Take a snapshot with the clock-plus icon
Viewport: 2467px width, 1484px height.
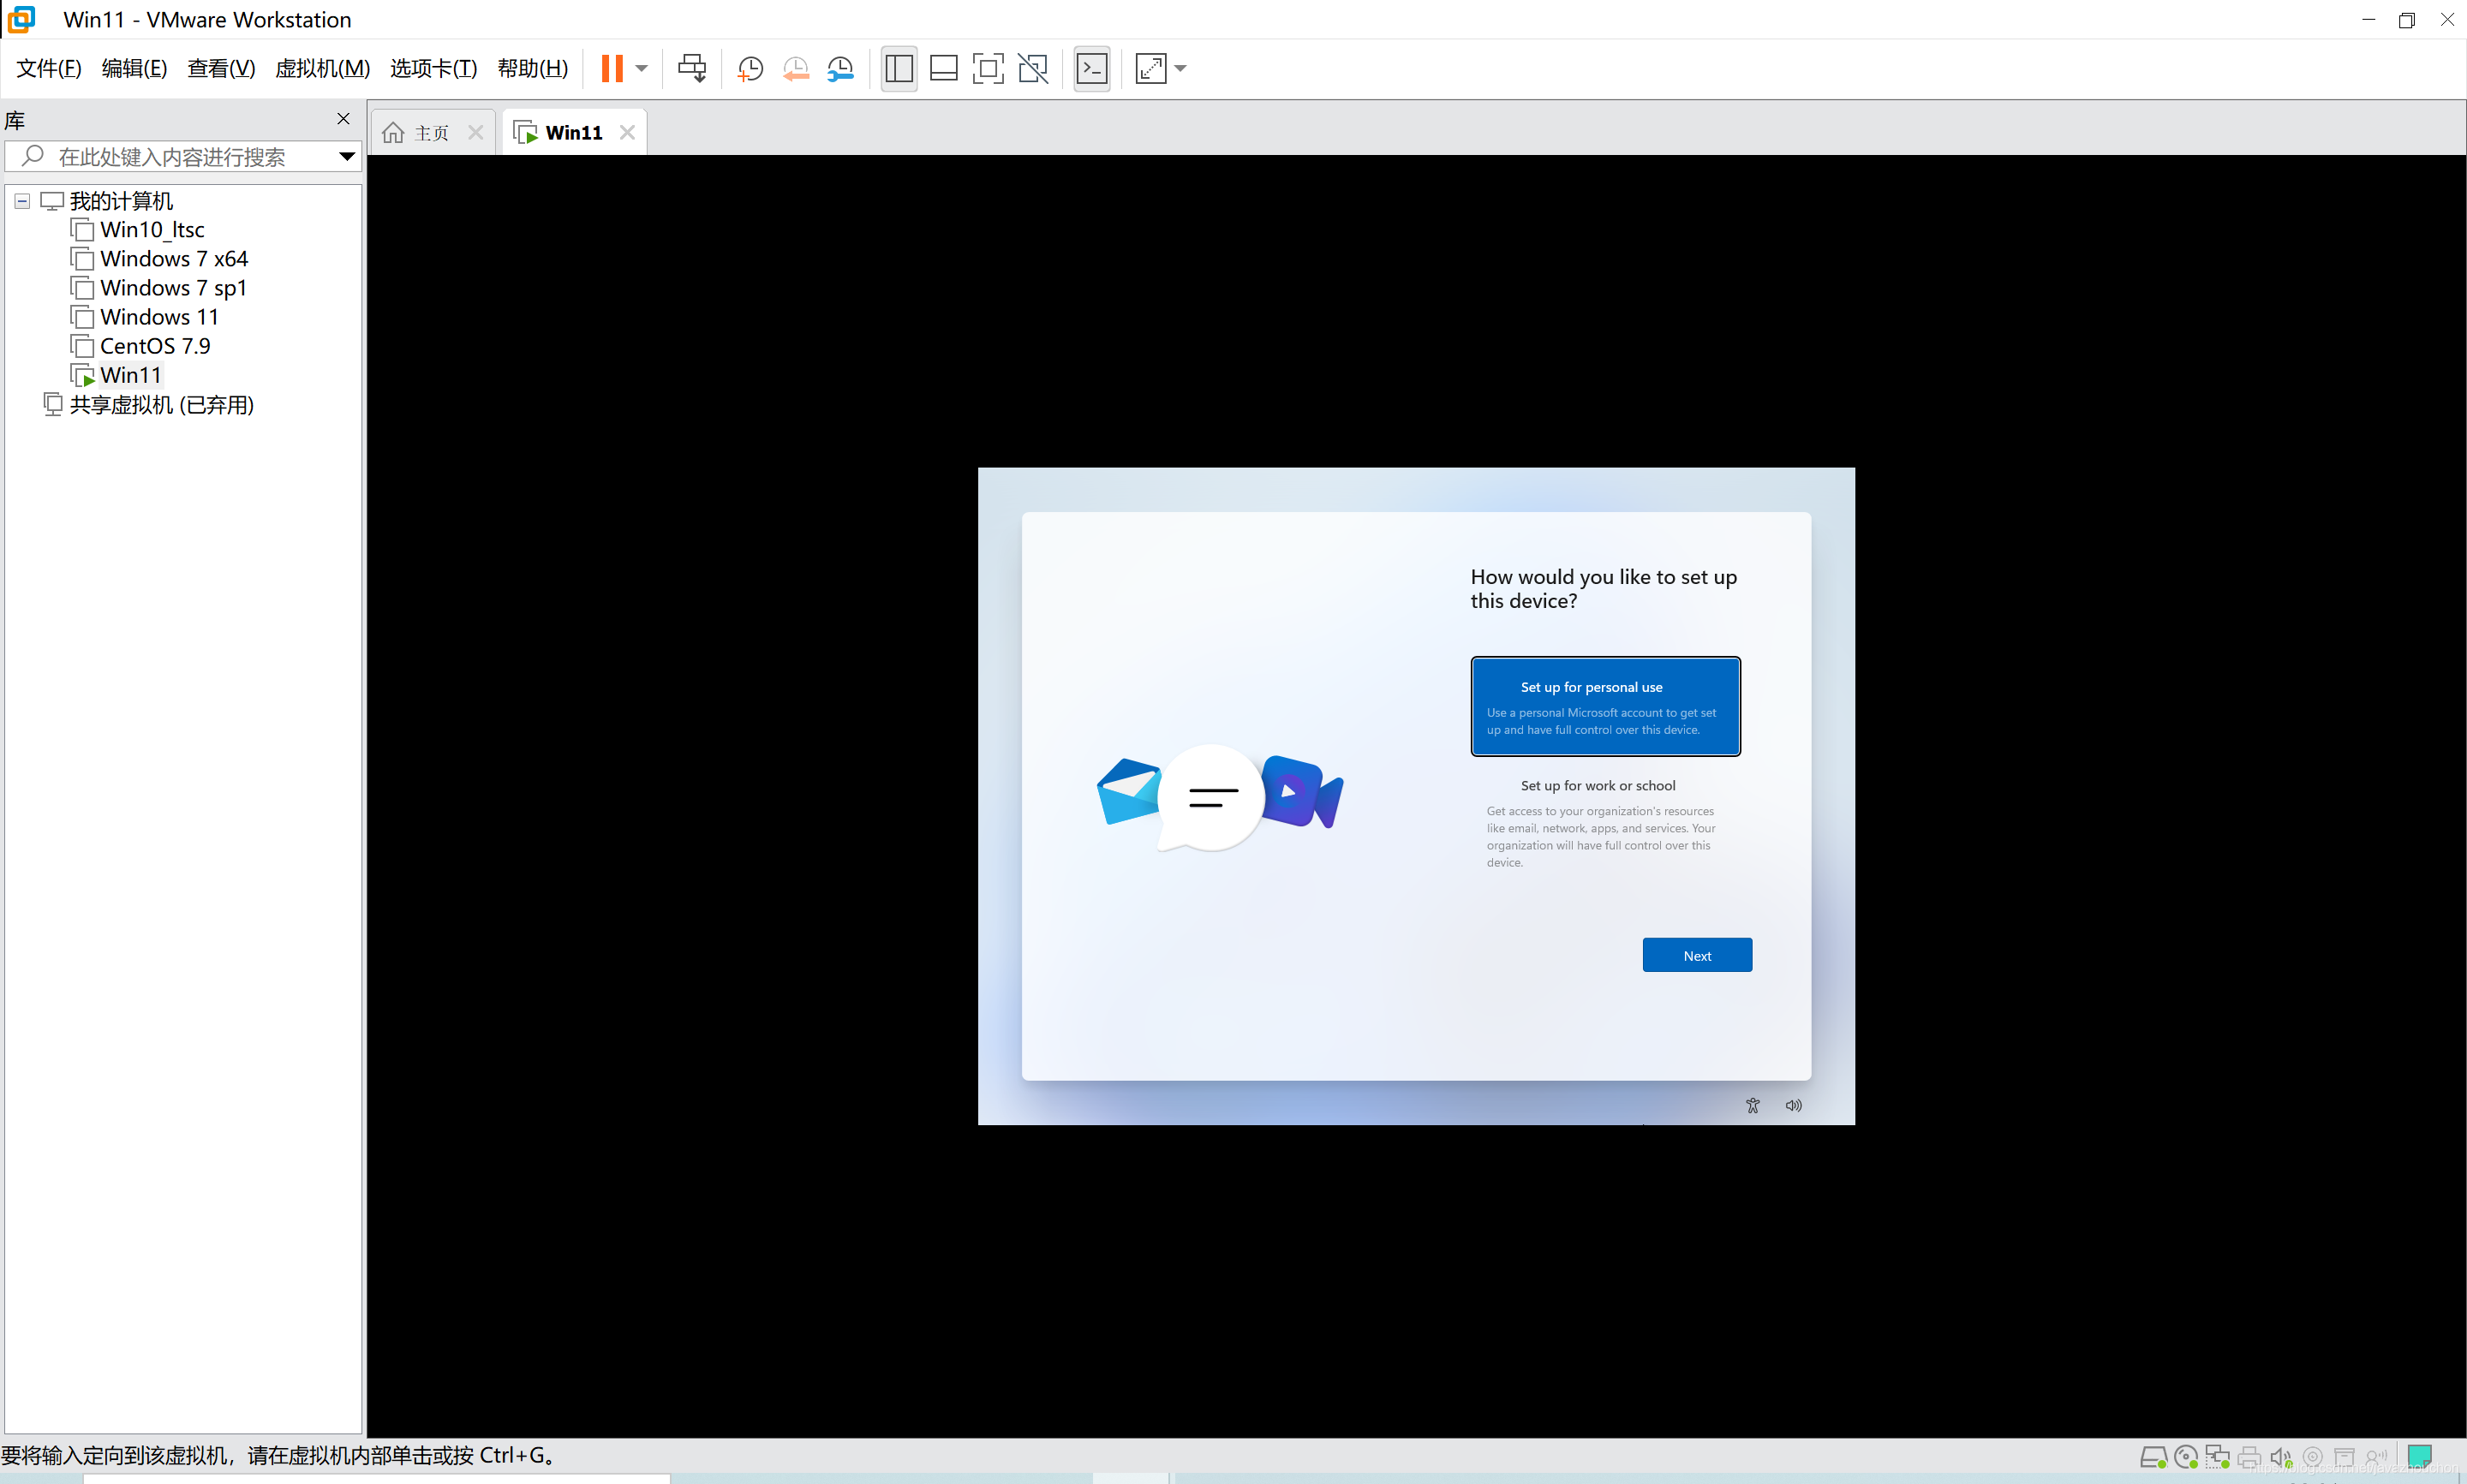750,68
